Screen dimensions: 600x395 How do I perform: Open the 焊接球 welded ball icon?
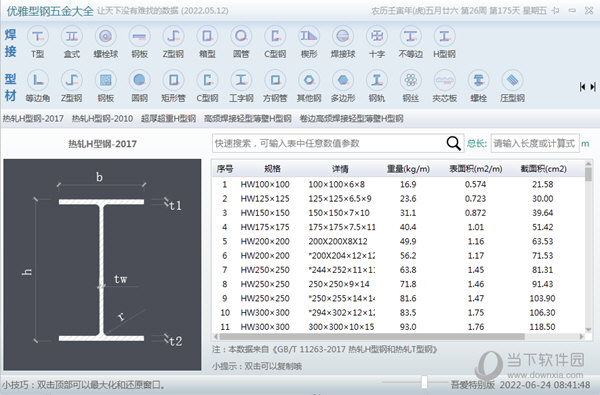point(343,37)
